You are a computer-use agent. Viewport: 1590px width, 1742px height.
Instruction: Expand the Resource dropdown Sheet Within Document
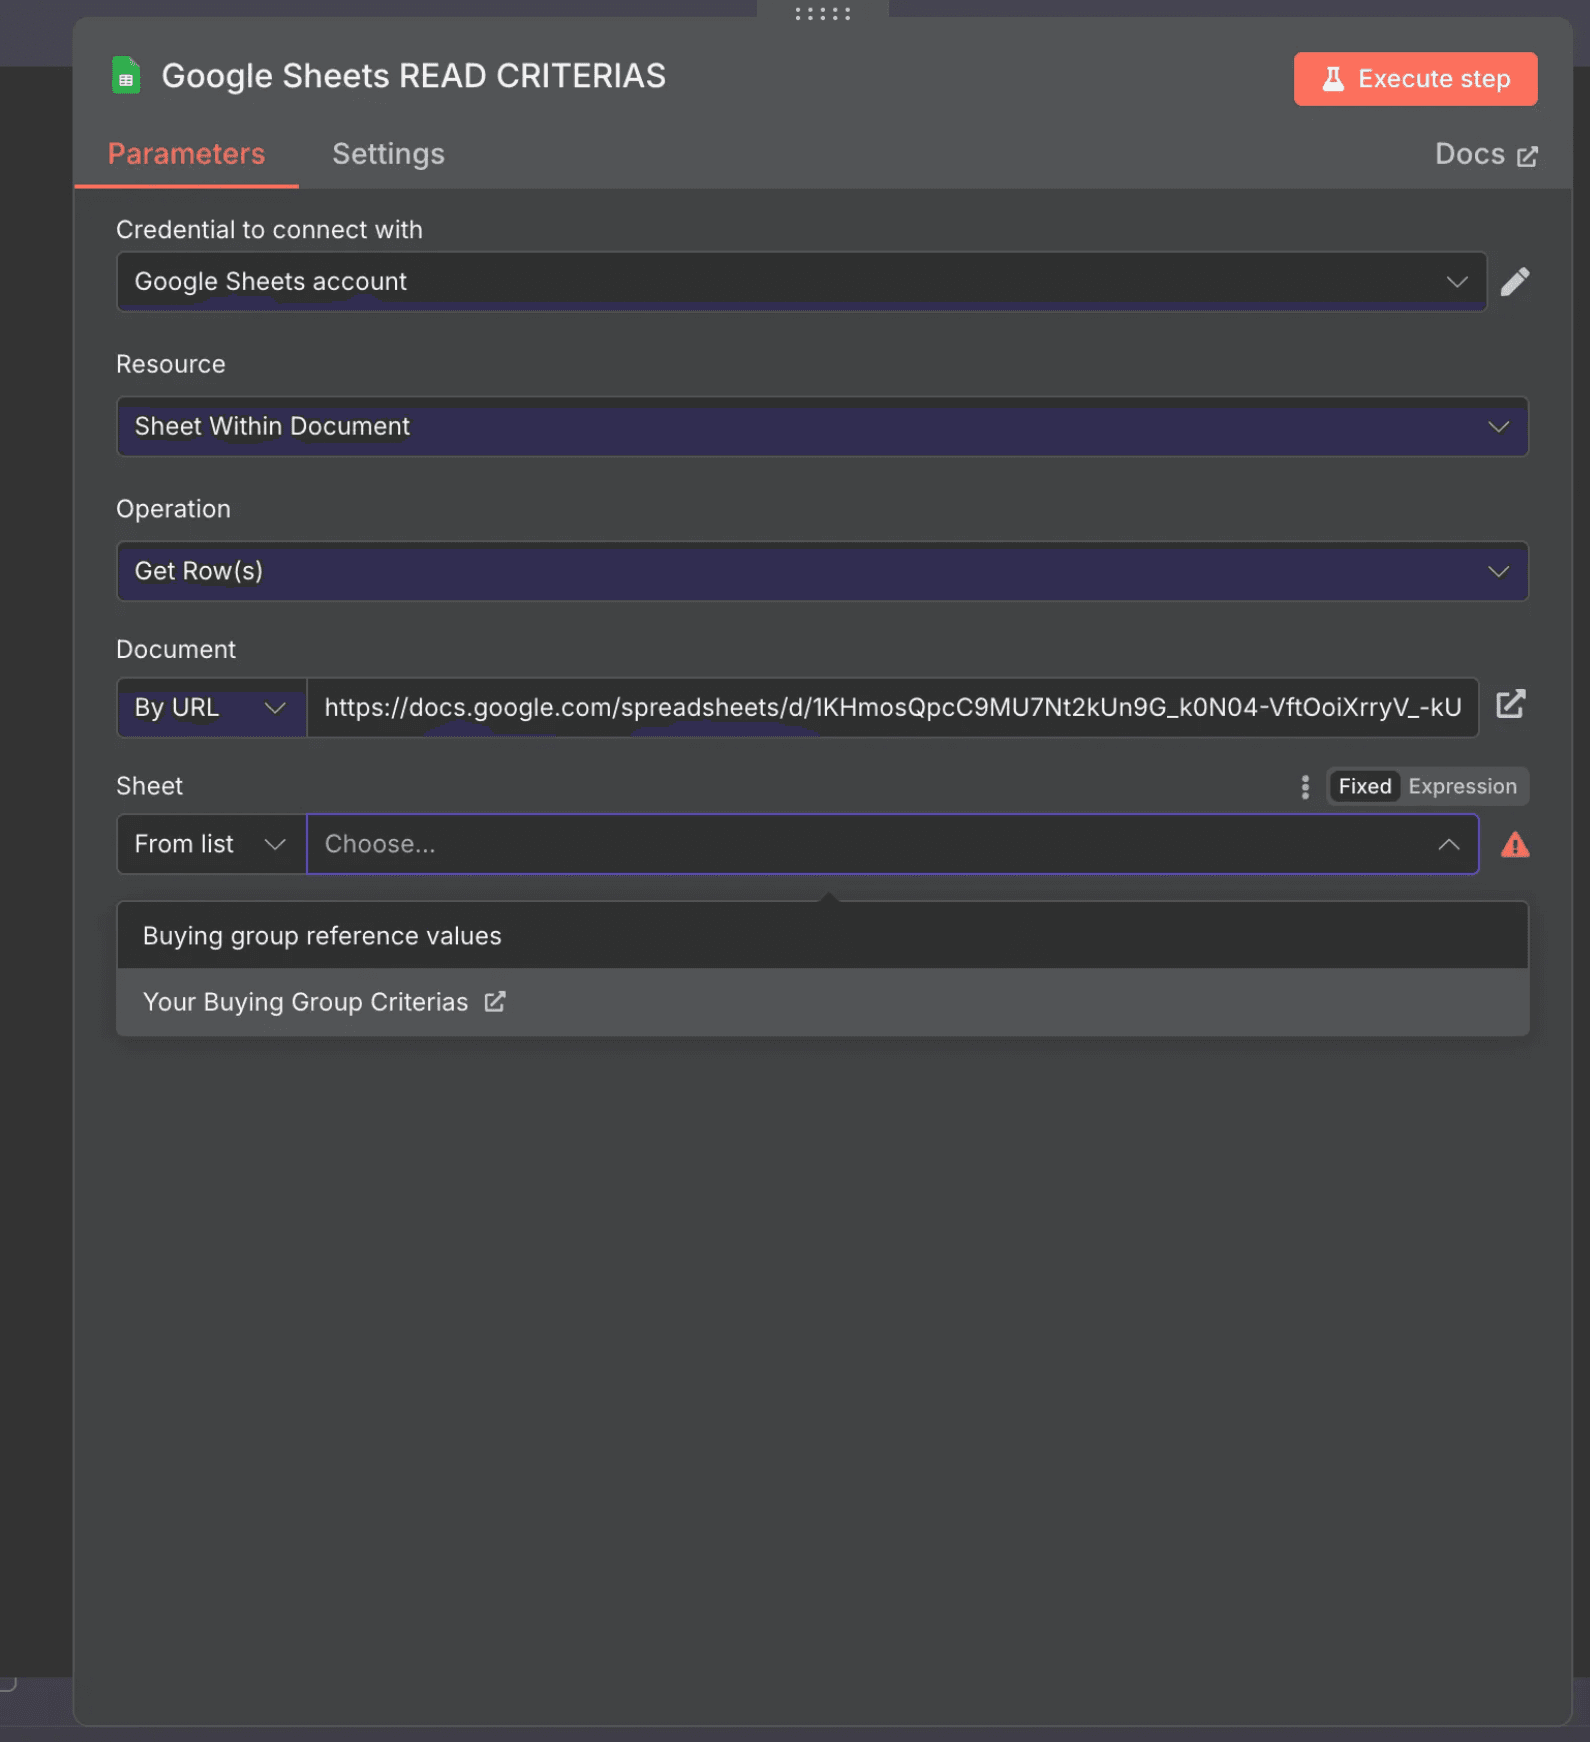click(822, 427)
